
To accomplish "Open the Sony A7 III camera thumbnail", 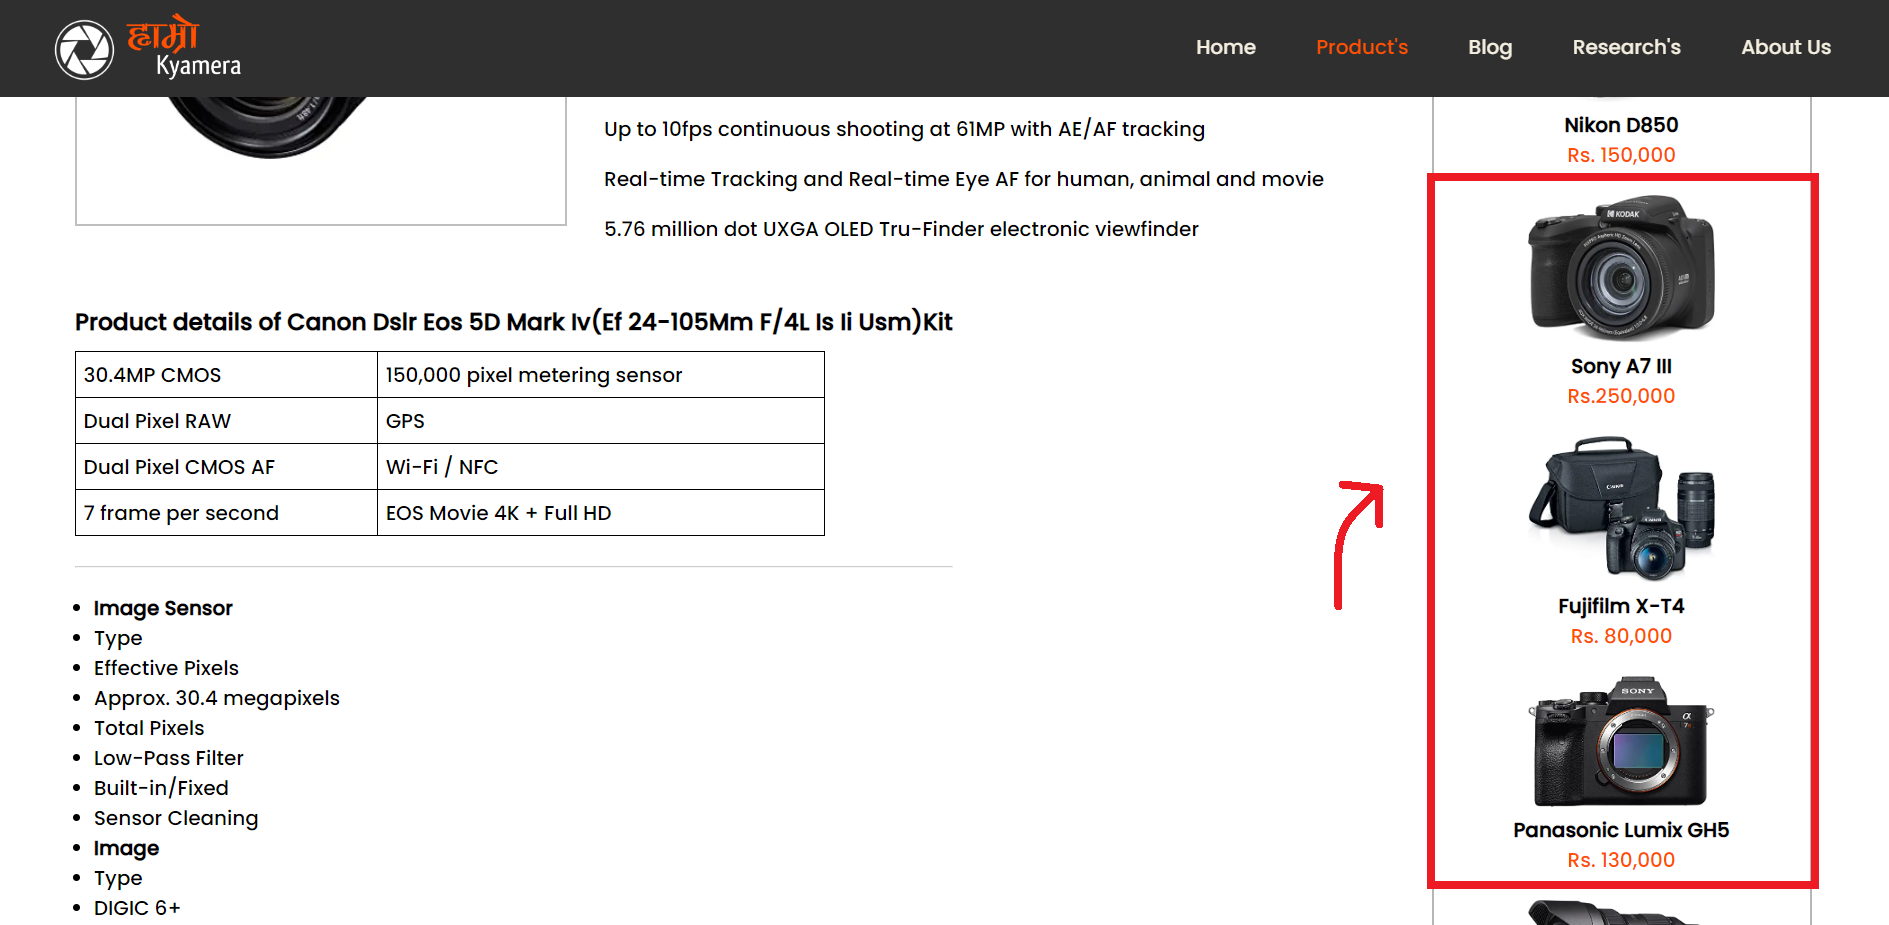I will pos(1621,267).
